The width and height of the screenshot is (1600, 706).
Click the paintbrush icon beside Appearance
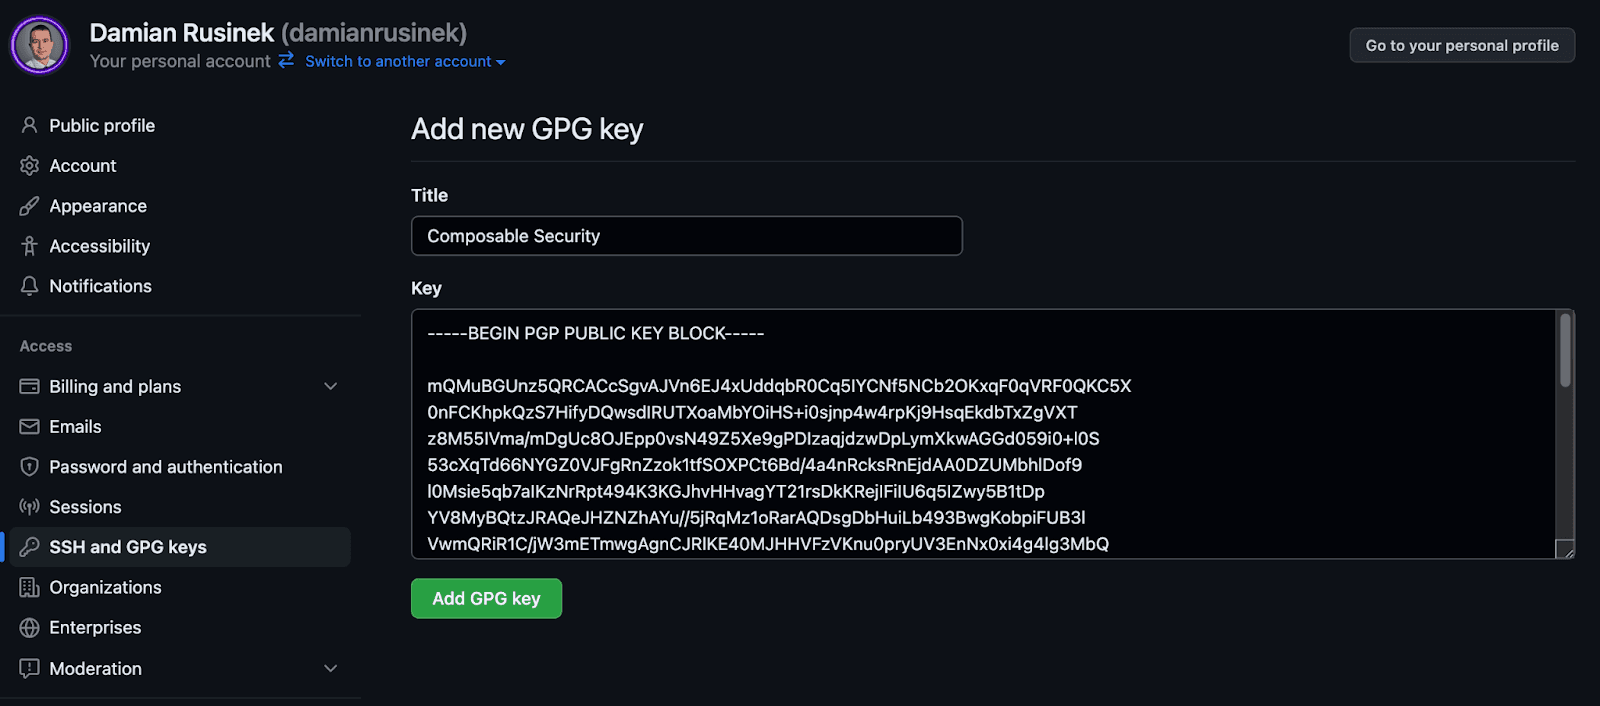coord(29,206)
